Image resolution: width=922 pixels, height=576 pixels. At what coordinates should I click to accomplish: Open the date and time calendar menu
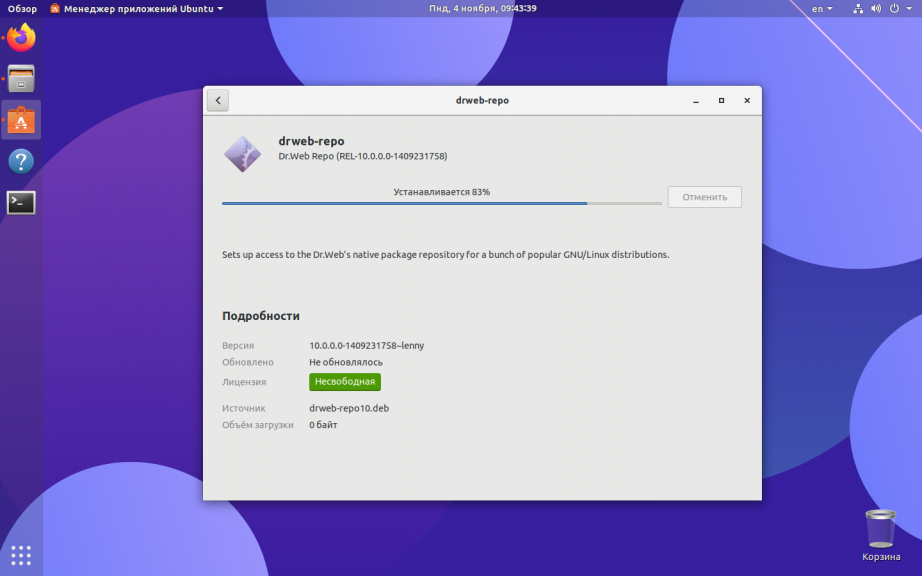point(483,8)
